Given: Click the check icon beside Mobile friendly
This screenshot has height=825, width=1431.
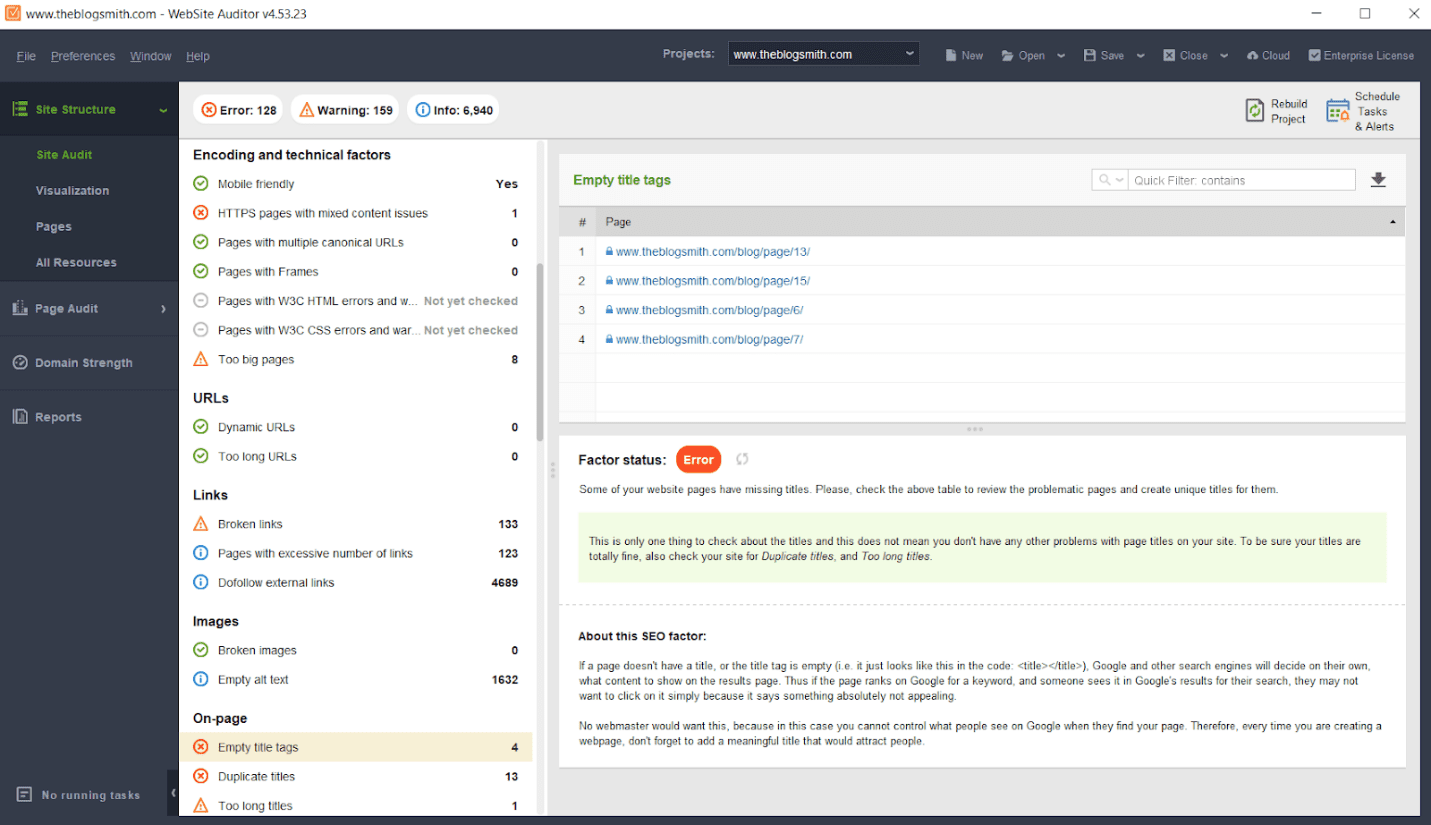Looking at the screenshot, I should coord(200,184).
